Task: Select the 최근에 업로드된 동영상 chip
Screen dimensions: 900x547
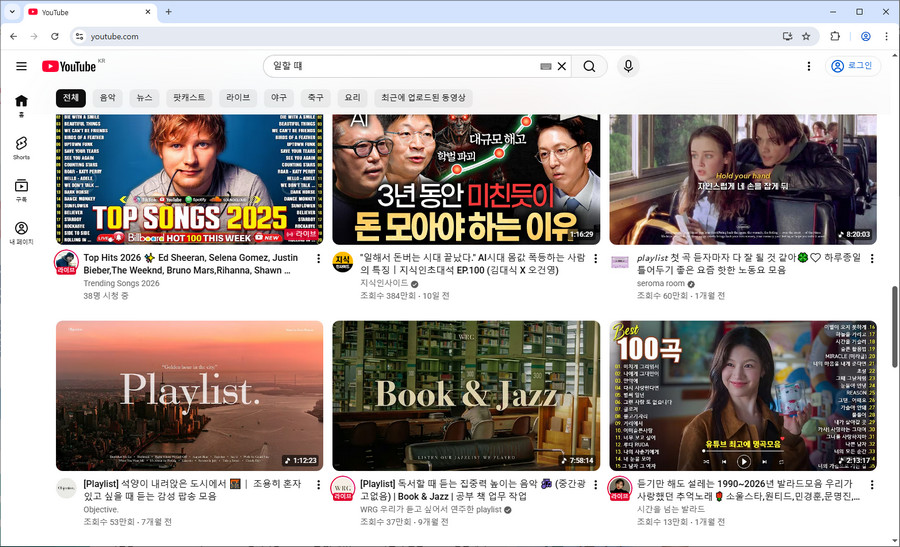Action: click(x=424, y=98)
